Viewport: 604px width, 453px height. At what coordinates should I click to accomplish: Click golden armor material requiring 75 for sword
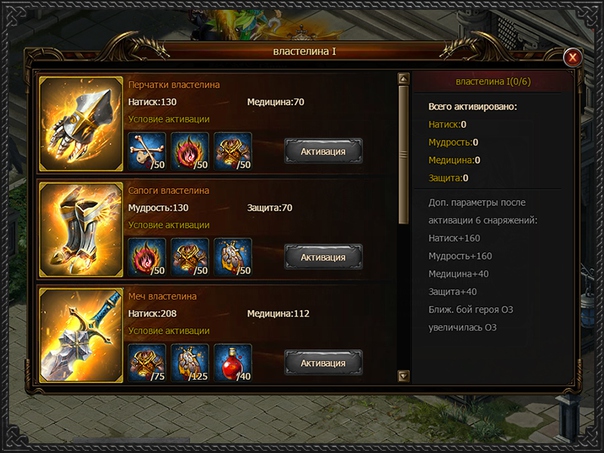[147, 363]
